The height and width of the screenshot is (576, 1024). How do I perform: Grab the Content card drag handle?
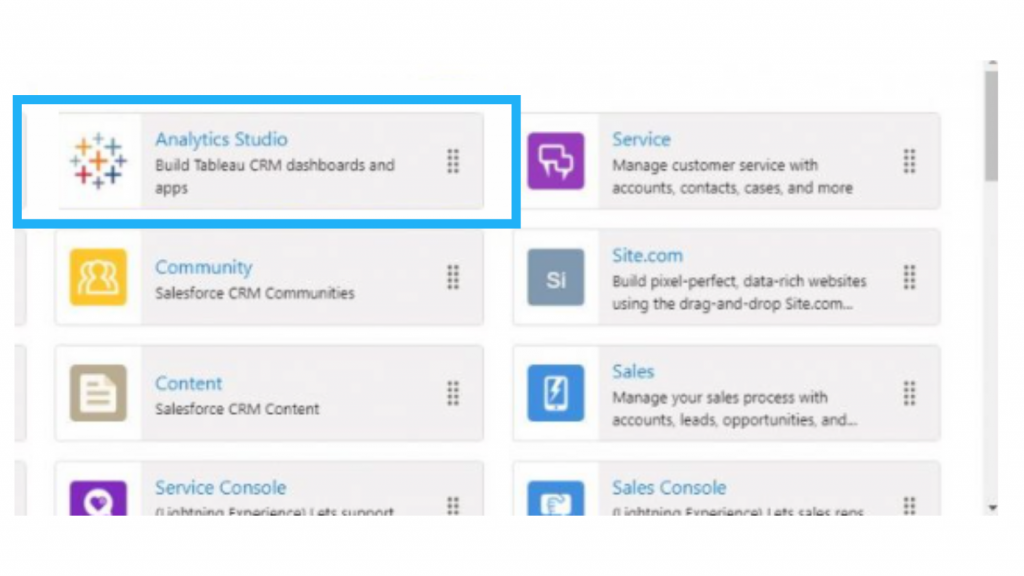[x=453, y=393]
